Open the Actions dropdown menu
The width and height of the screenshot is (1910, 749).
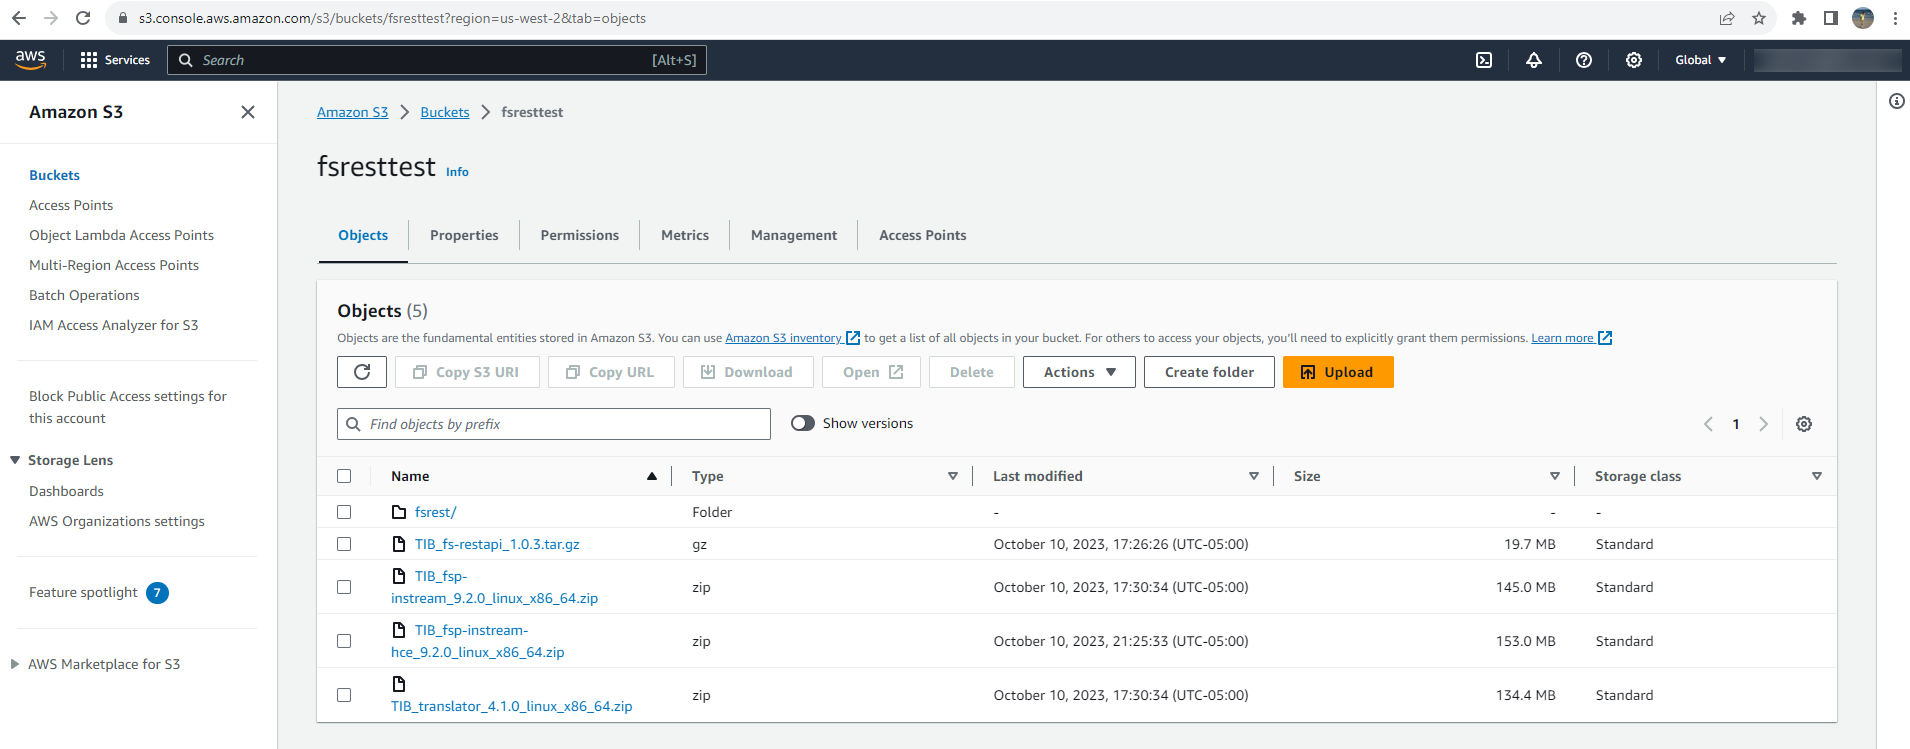click(x=1079, y=372)
